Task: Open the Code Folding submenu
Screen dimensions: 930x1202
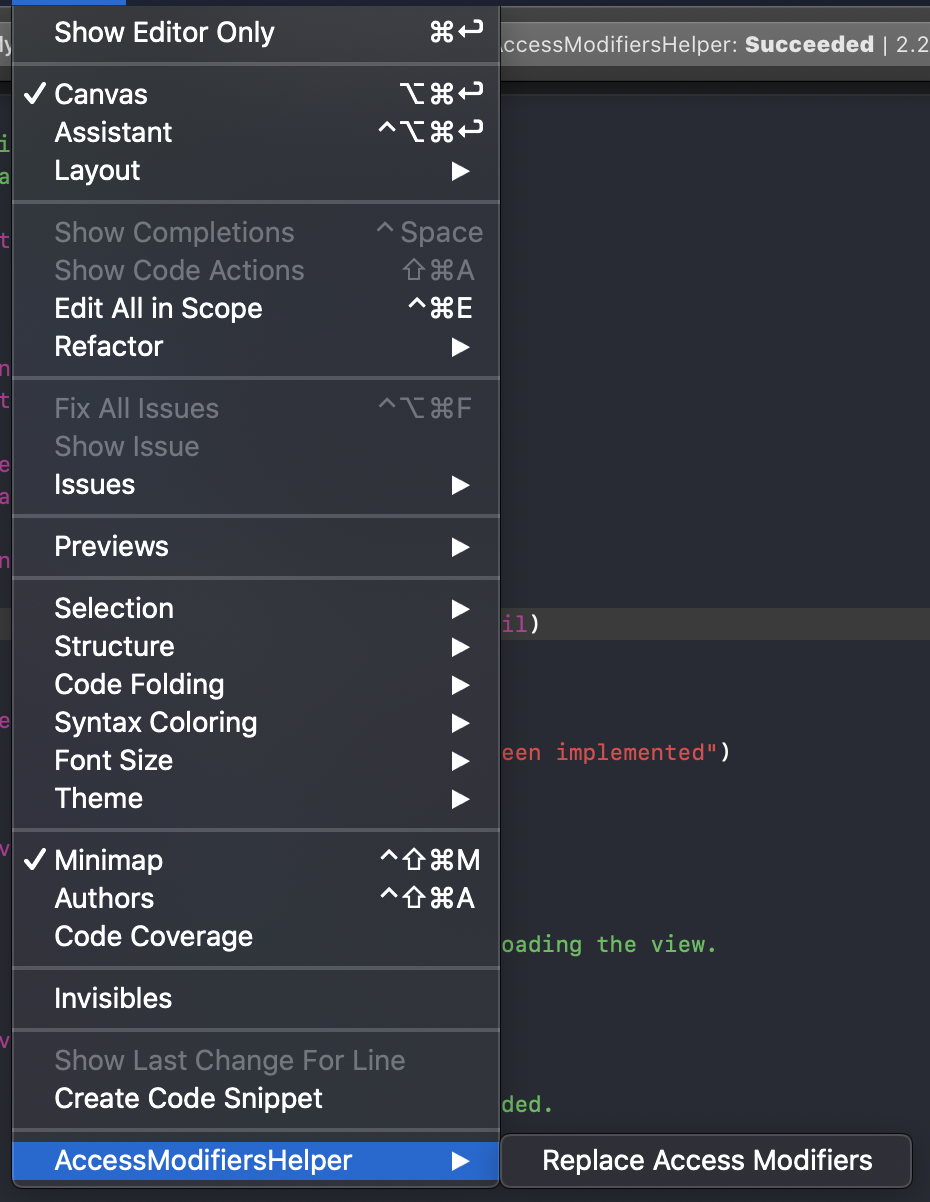Action: point(139,684)
